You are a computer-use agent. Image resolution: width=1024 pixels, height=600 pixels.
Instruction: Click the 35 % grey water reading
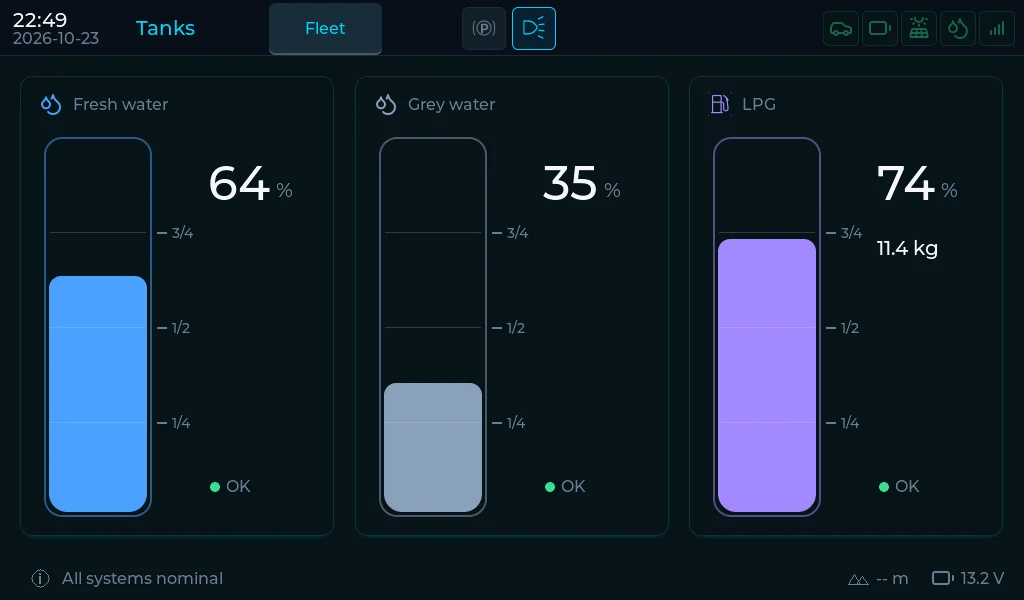click(582, 183)
